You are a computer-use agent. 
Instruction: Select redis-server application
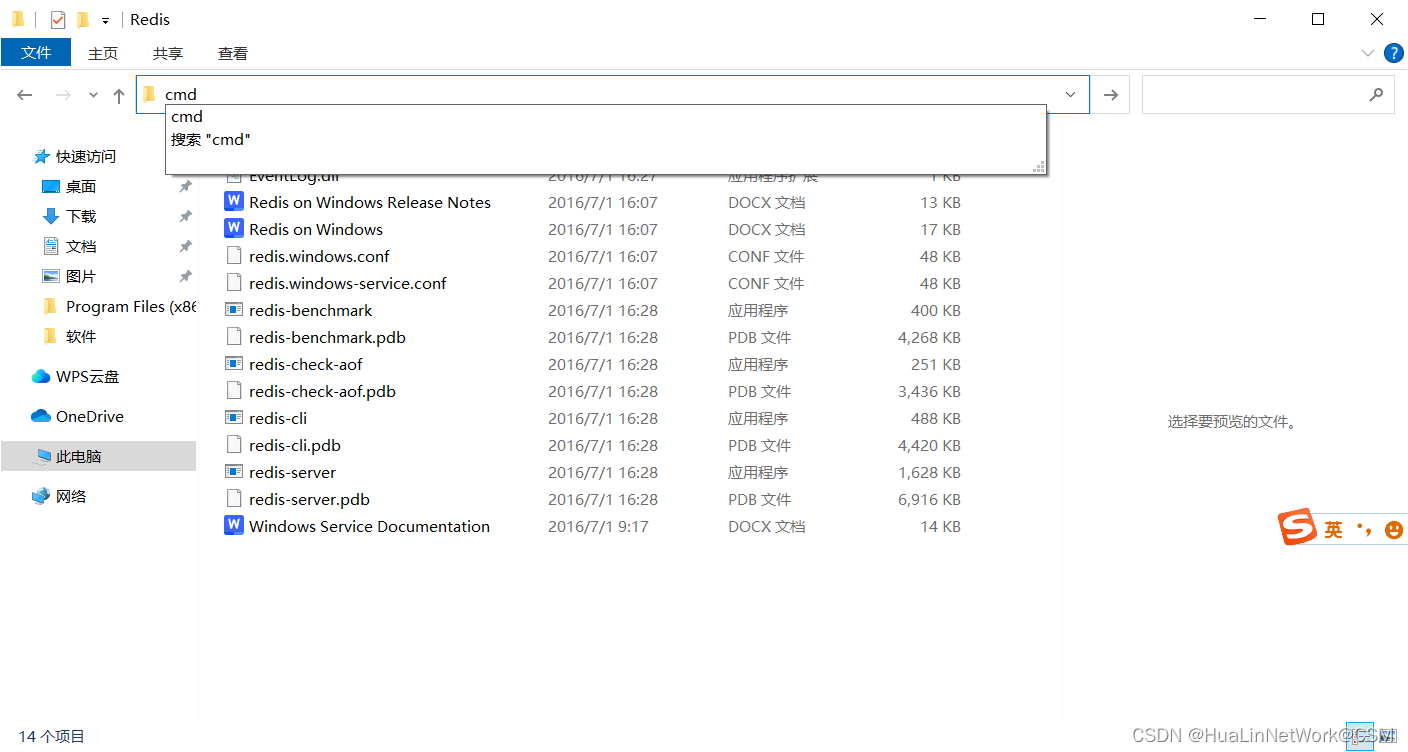pyautogui.click(x=292, y=472)
